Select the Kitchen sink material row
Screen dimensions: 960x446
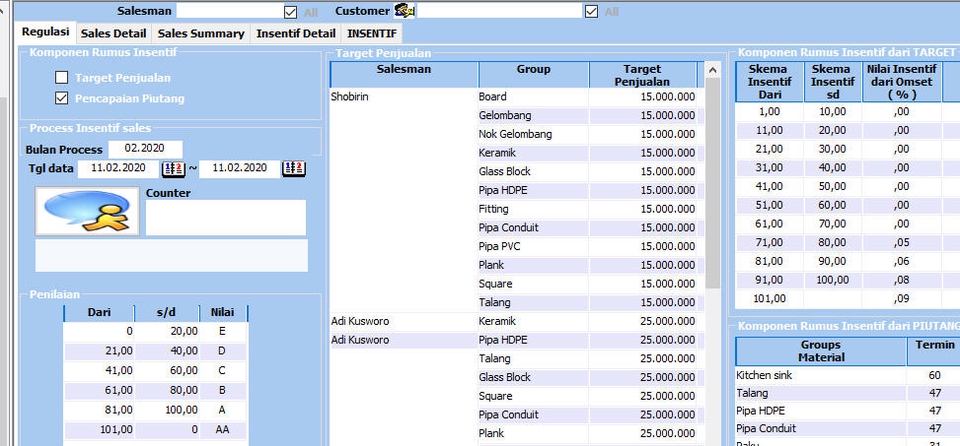click(848, 375)
